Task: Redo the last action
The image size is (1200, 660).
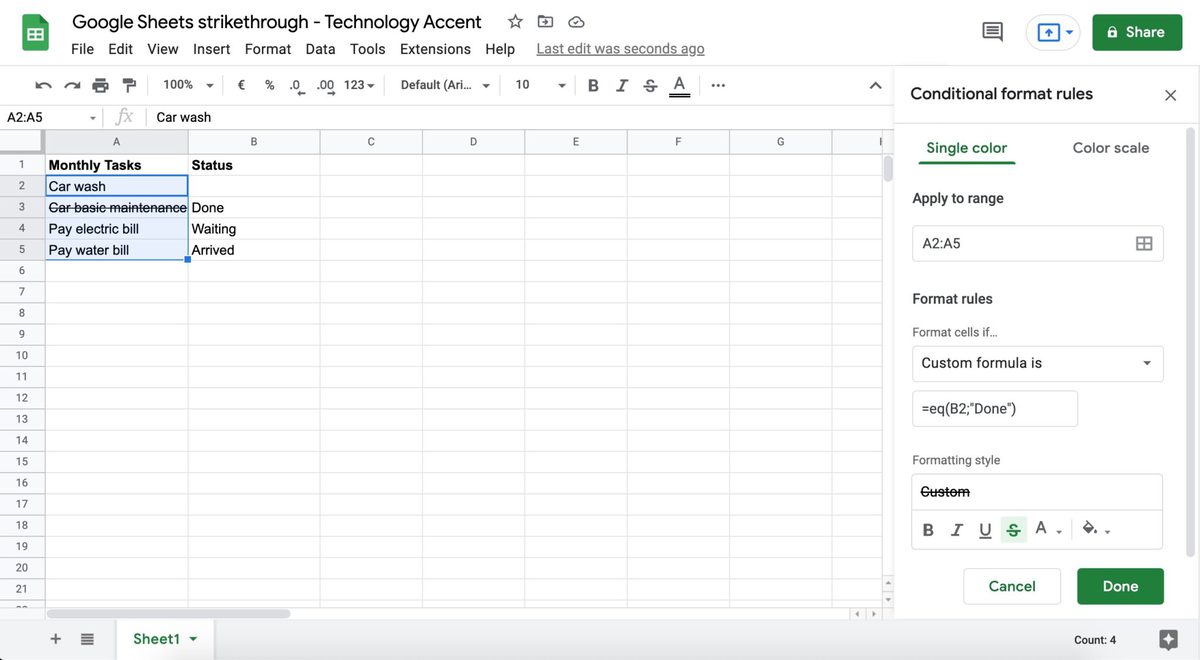Action: point(72,85)
